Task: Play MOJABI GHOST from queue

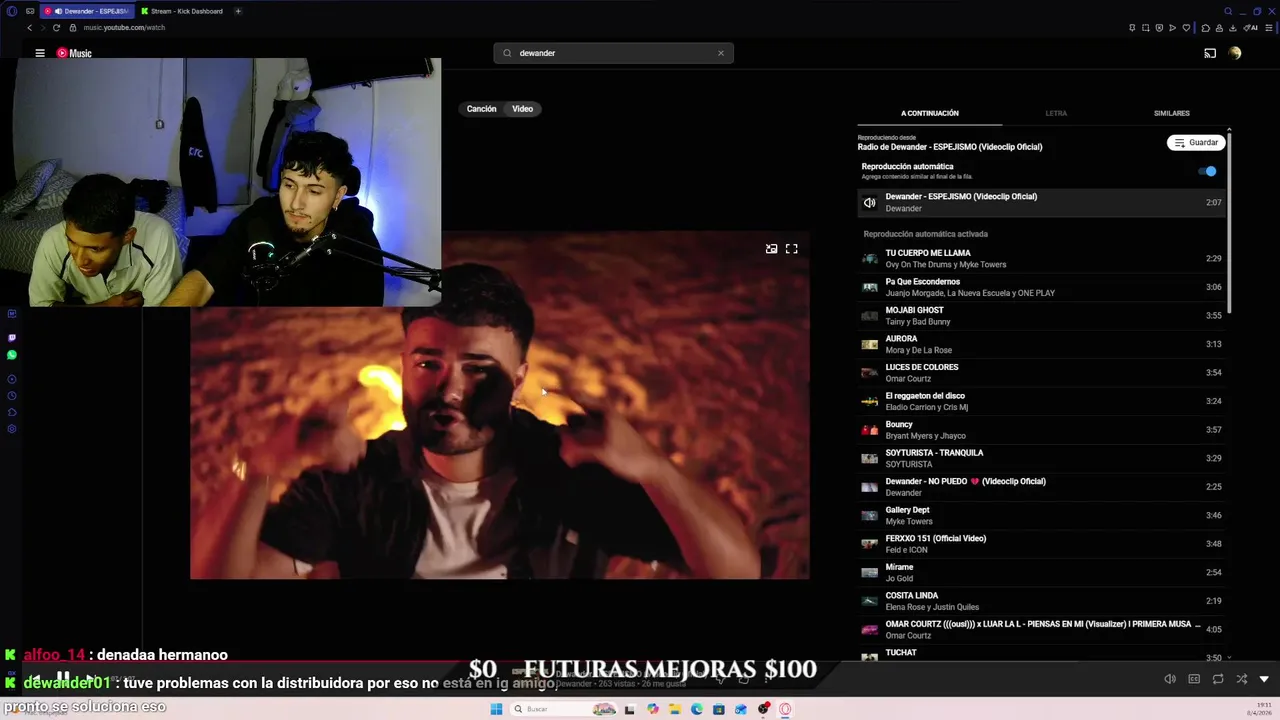Action: (x=1041, y=316)
